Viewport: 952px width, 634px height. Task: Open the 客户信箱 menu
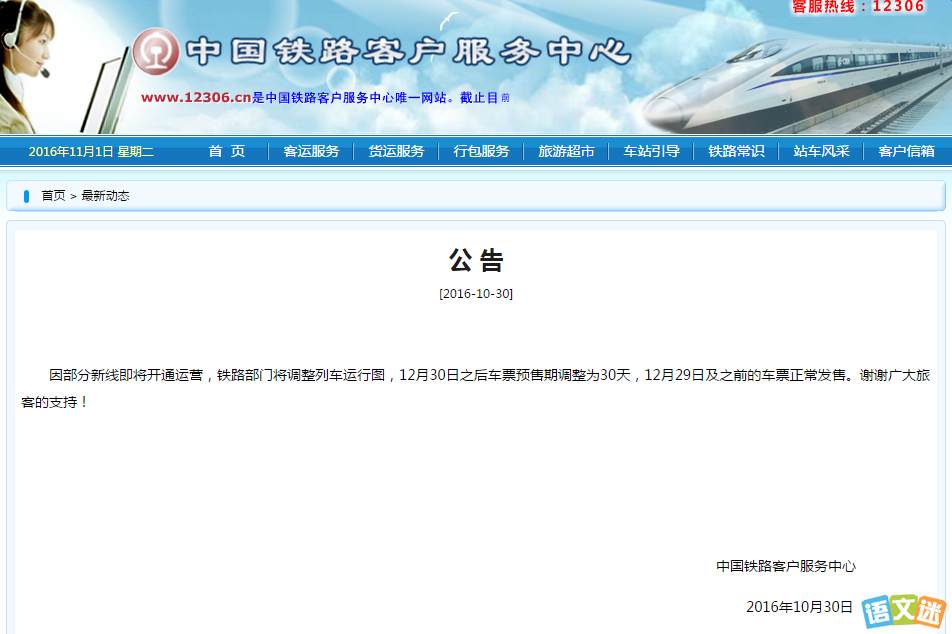(904, 152)
